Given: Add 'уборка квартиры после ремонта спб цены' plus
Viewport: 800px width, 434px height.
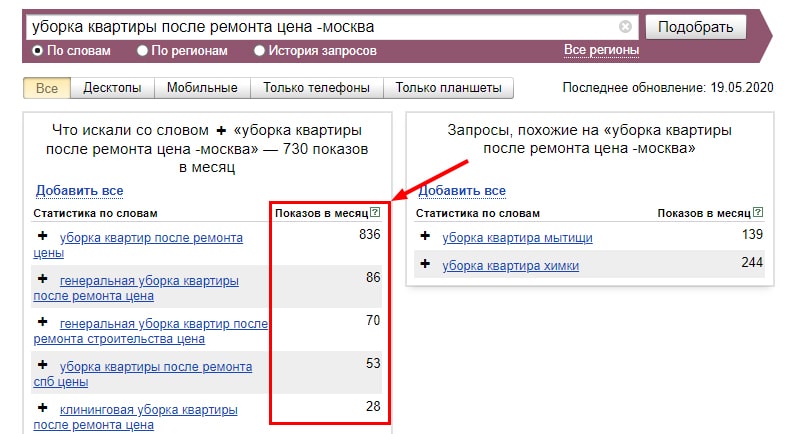Looking at the screenshot, I should (43, 365).
